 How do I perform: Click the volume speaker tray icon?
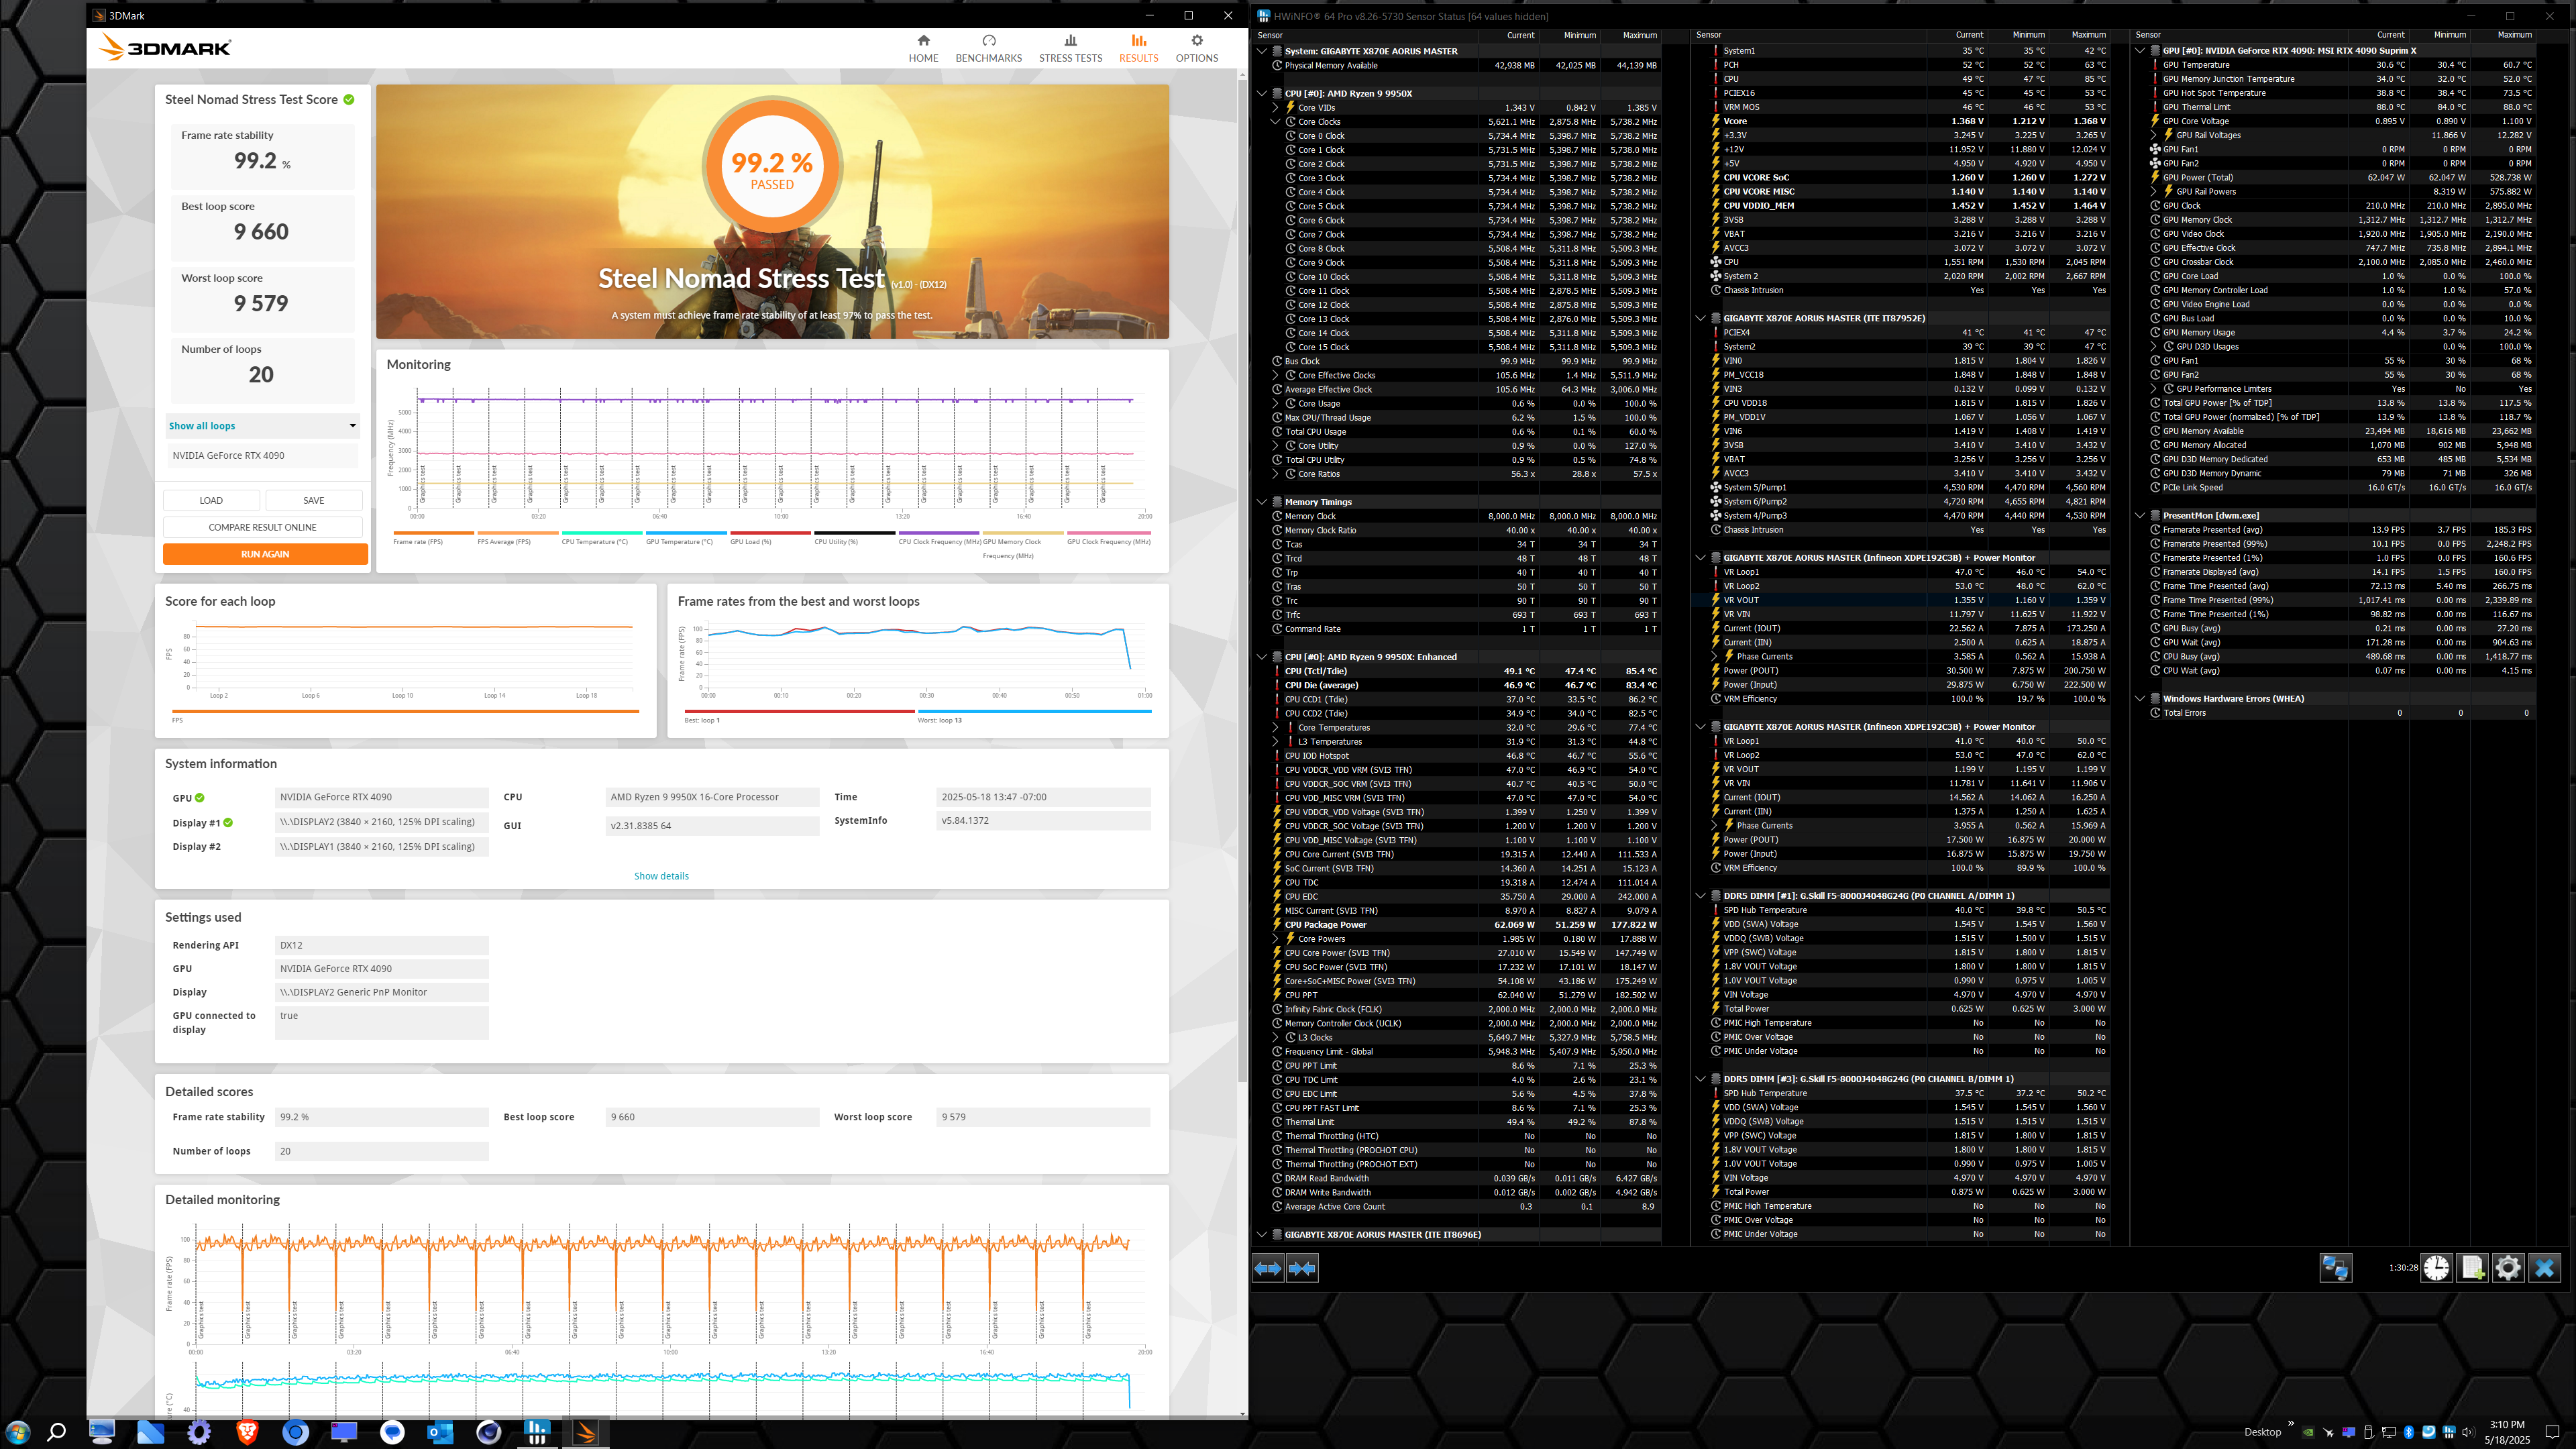coord(2468,1432)
